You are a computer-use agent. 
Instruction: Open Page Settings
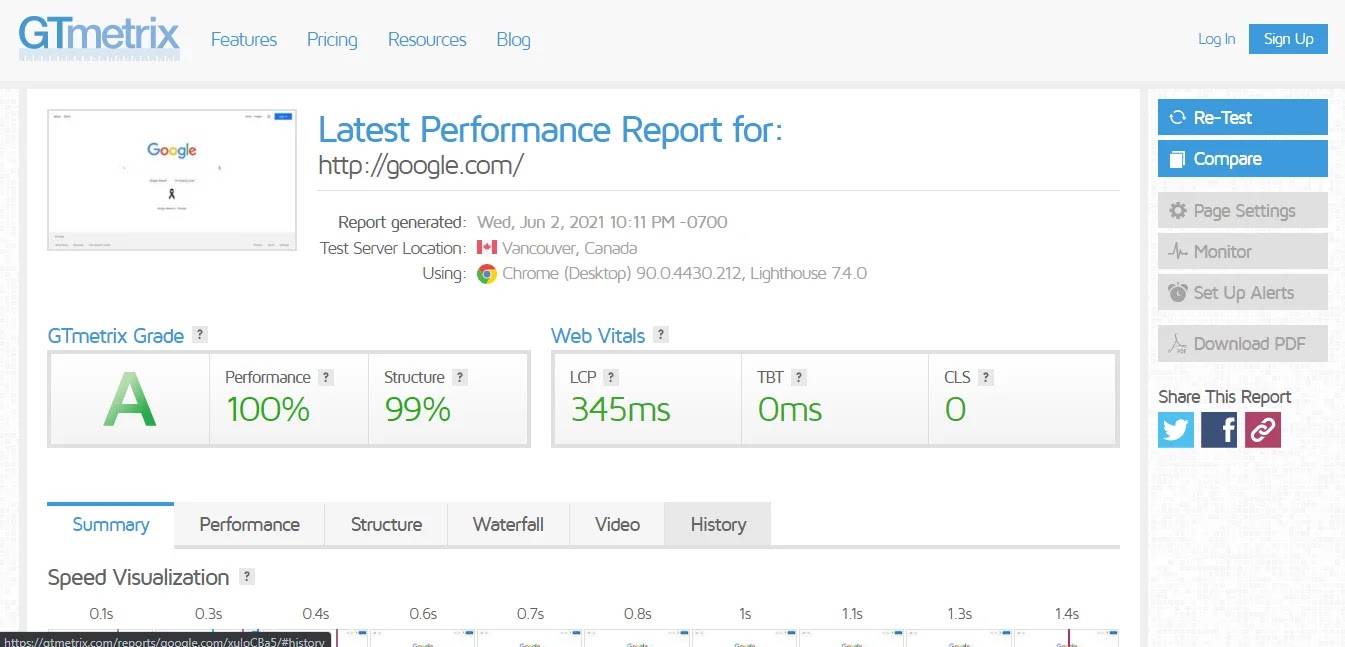[x=1243, y=210]
